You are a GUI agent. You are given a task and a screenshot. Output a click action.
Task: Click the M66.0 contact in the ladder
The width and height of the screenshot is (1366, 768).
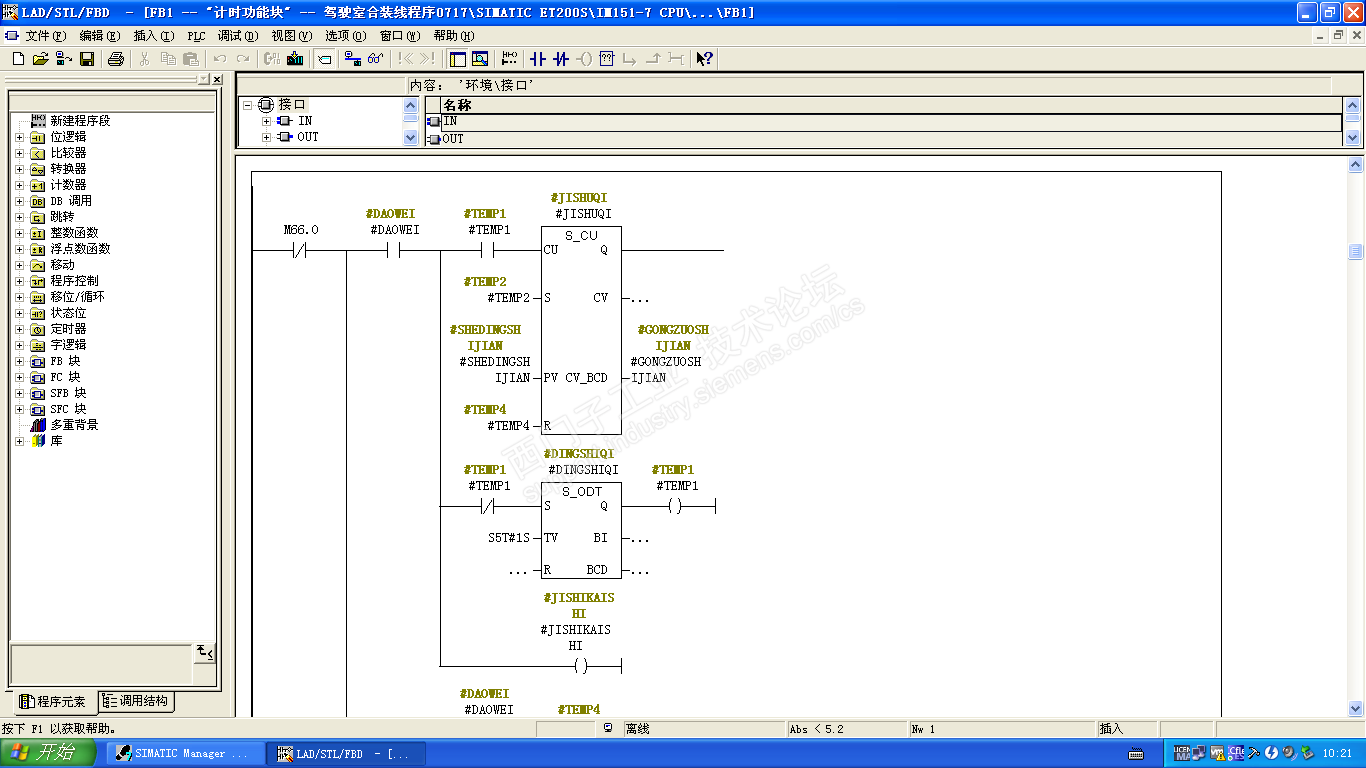299,251
